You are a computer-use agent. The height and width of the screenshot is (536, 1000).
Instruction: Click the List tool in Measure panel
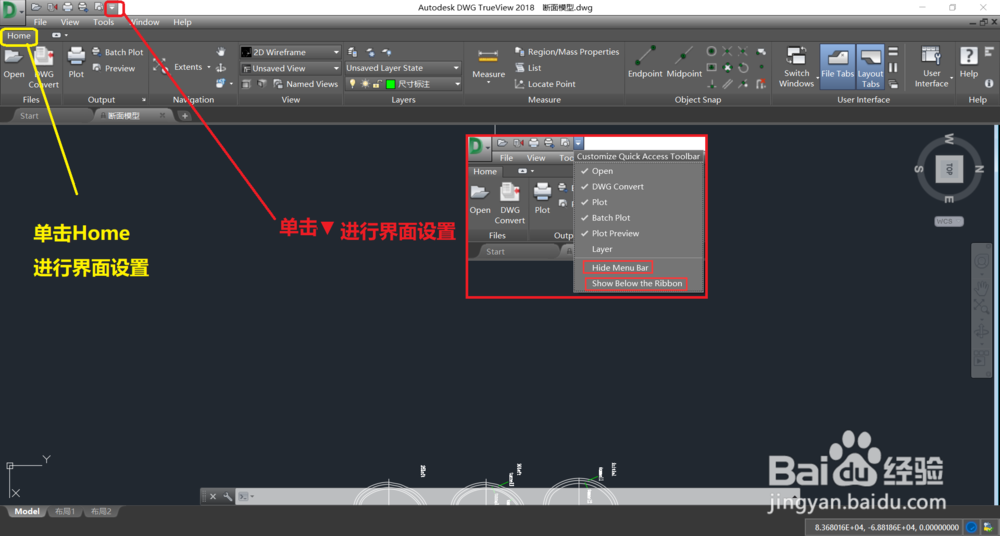528,68
